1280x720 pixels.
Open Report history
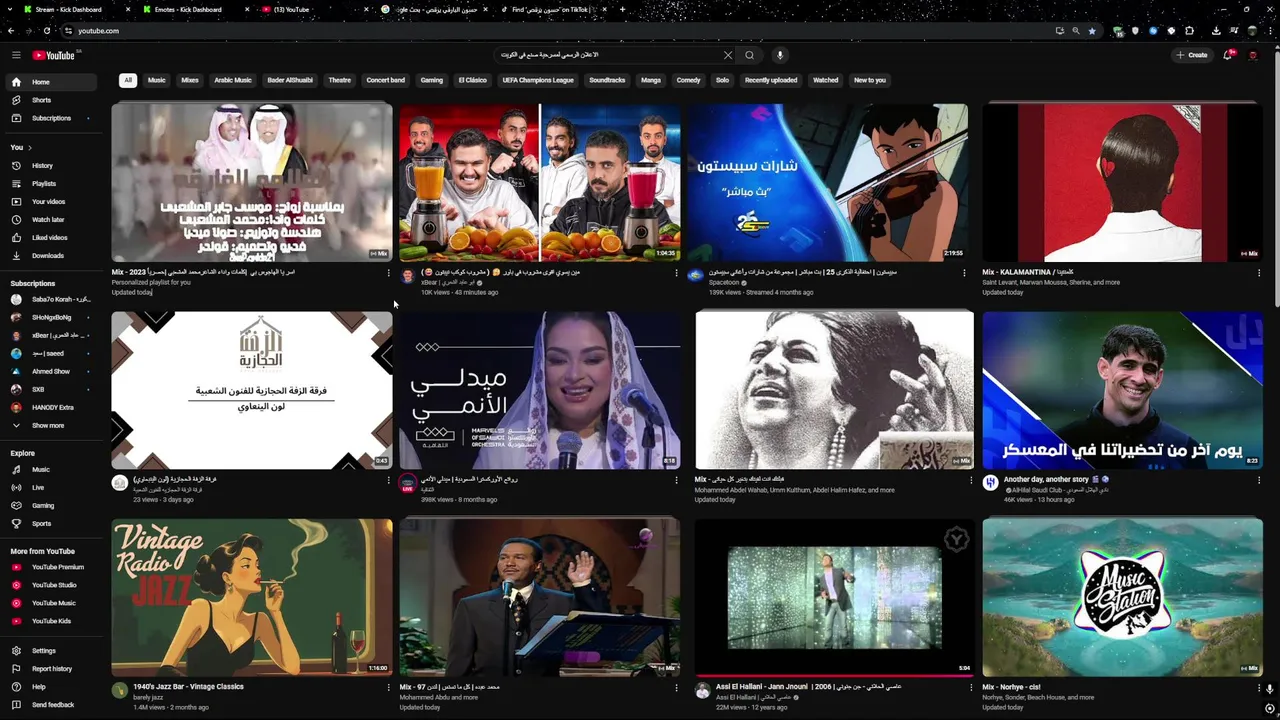tap(51, 669)
